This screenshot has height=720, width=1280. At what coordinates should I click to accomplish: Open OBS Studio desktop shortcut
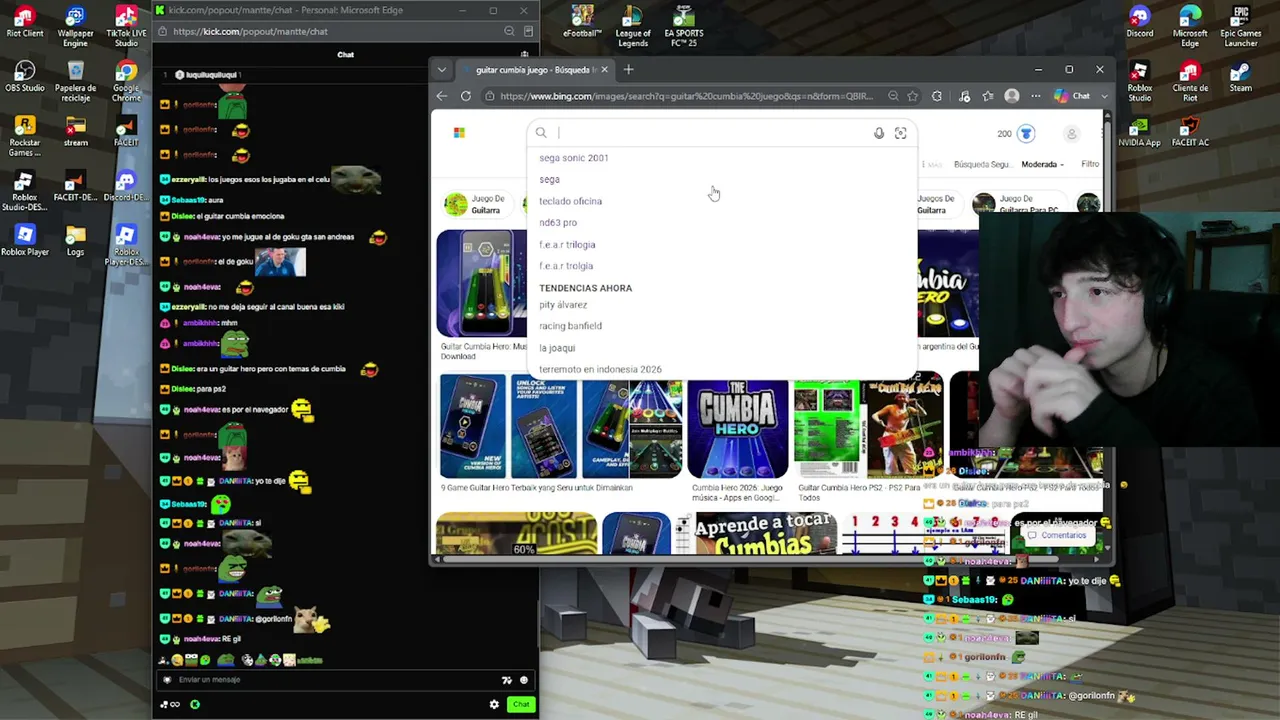click(x=25, y=77)
